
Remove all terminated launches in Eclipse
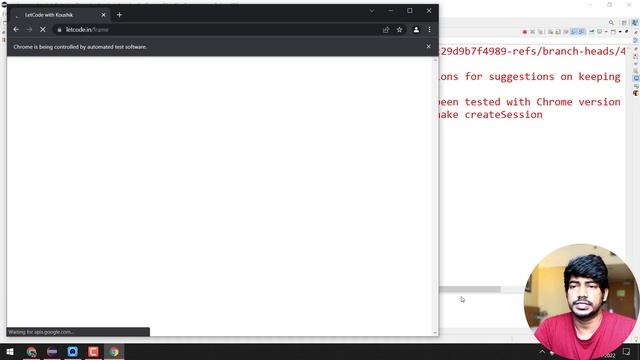pyautogui.click(x=540, y=31)
